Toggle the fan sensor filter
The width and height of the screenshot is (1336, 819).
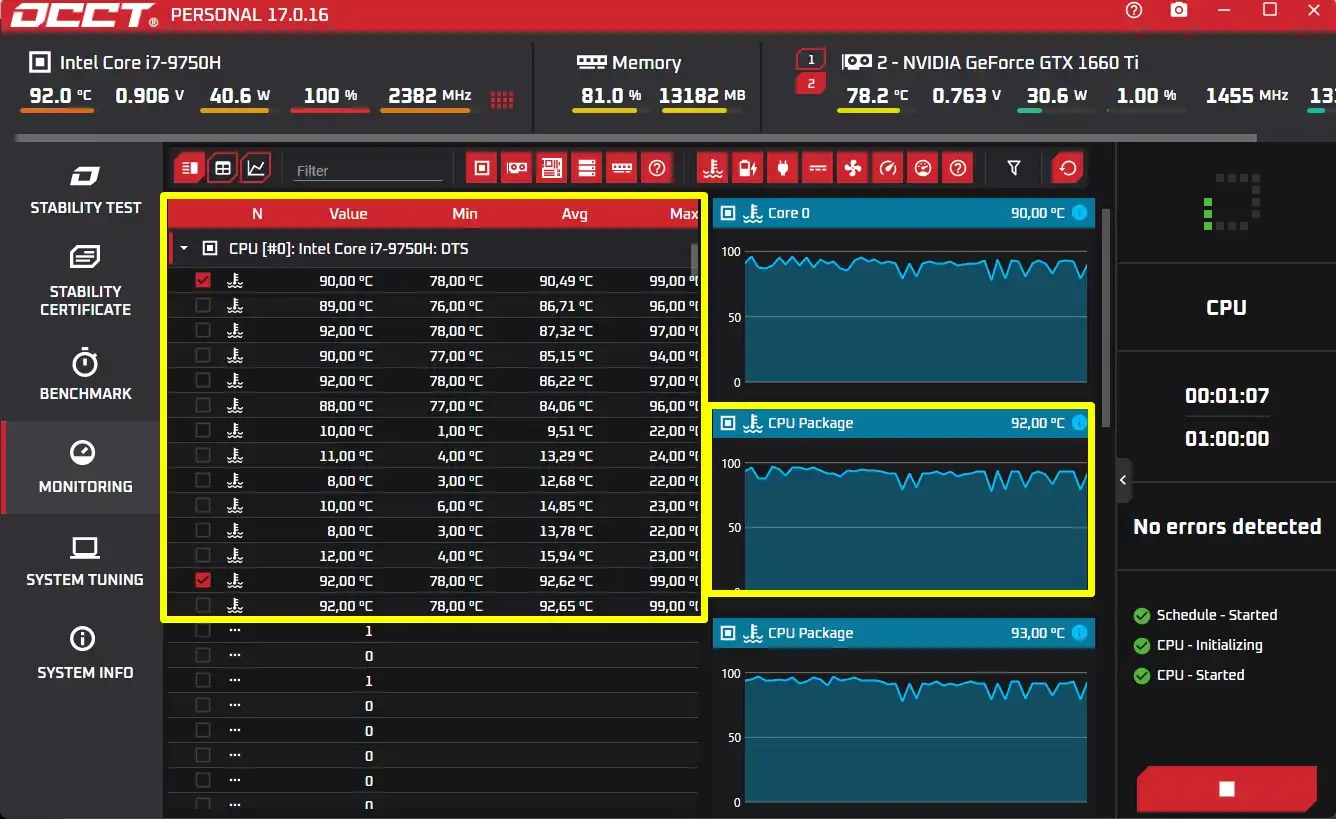pos(853,168)
